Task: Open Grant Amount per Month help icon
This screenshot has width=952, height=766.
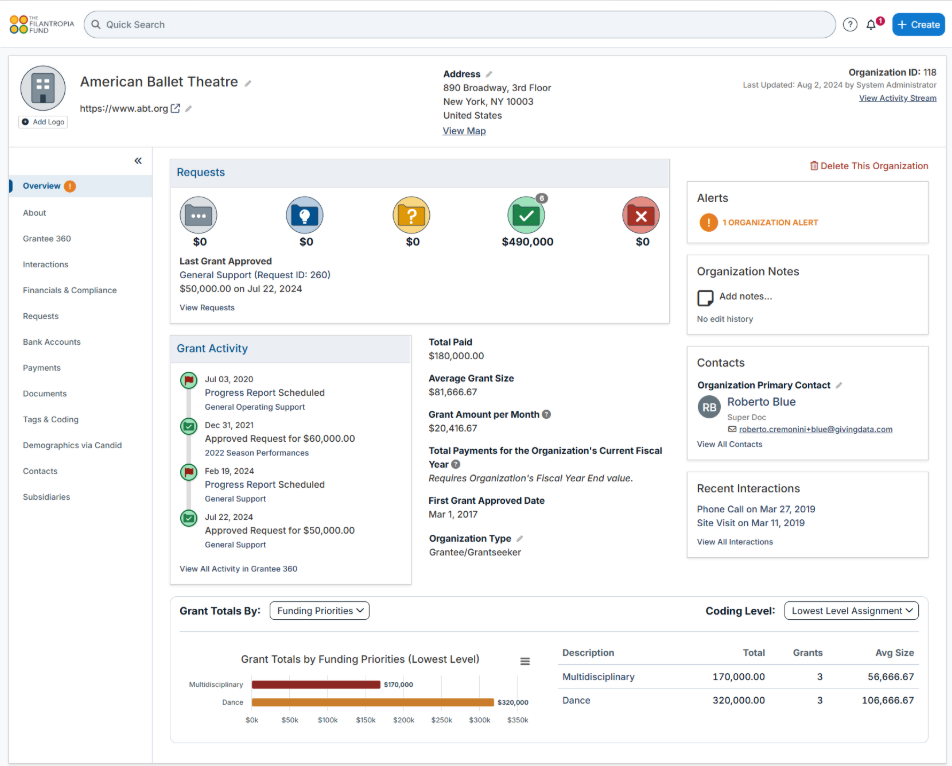Action: coord(546,415)
